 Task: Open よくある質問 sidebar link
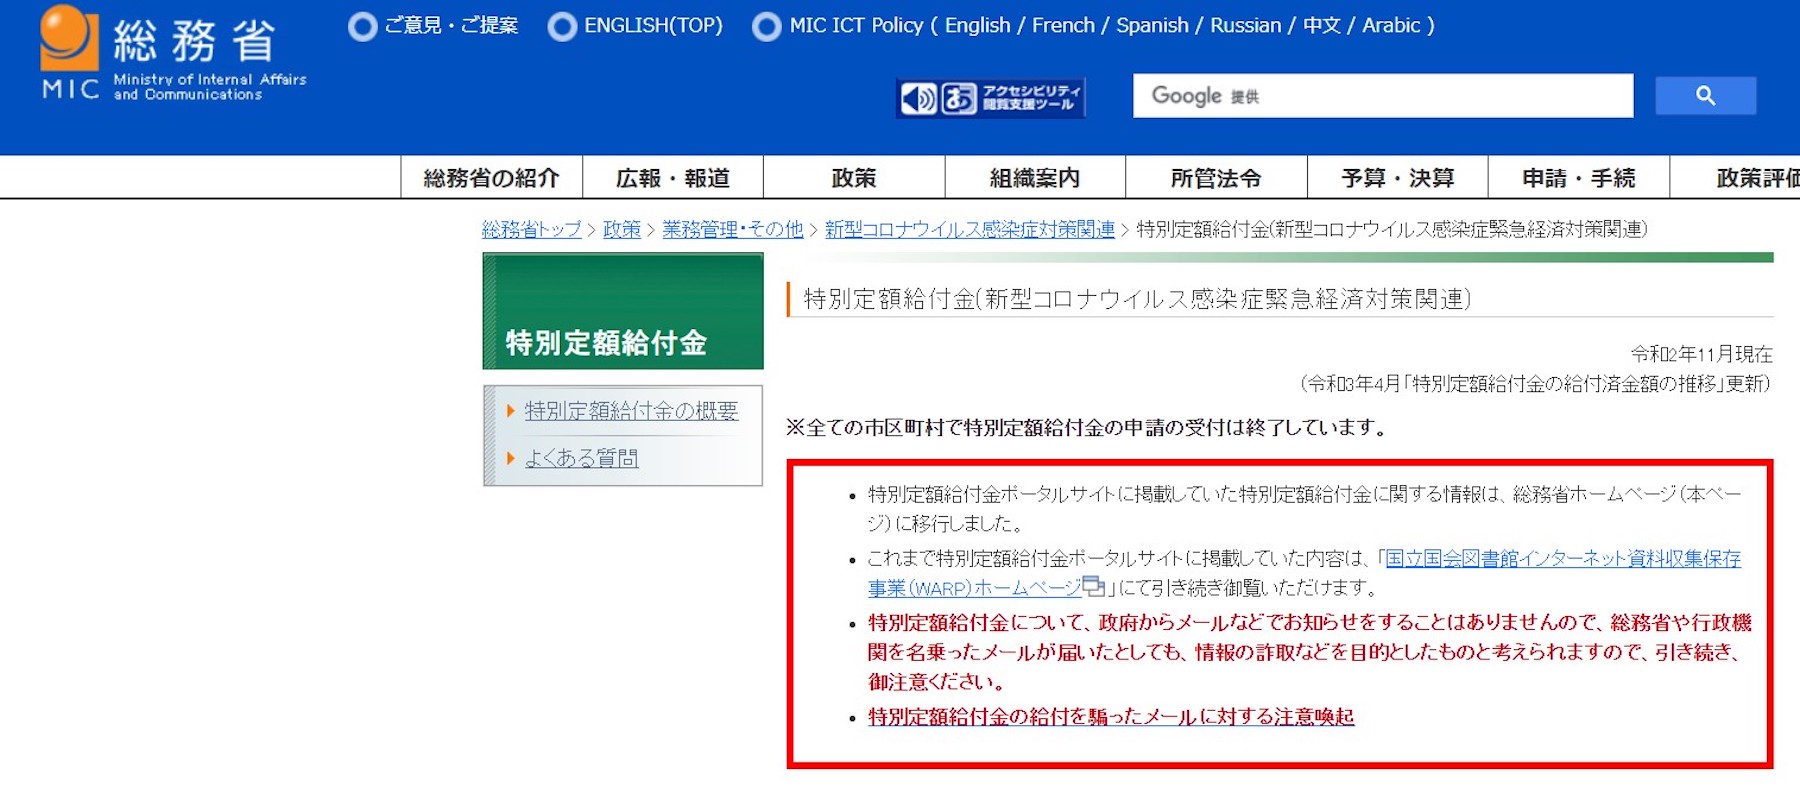pyautogui.click(x=581, y=458)
